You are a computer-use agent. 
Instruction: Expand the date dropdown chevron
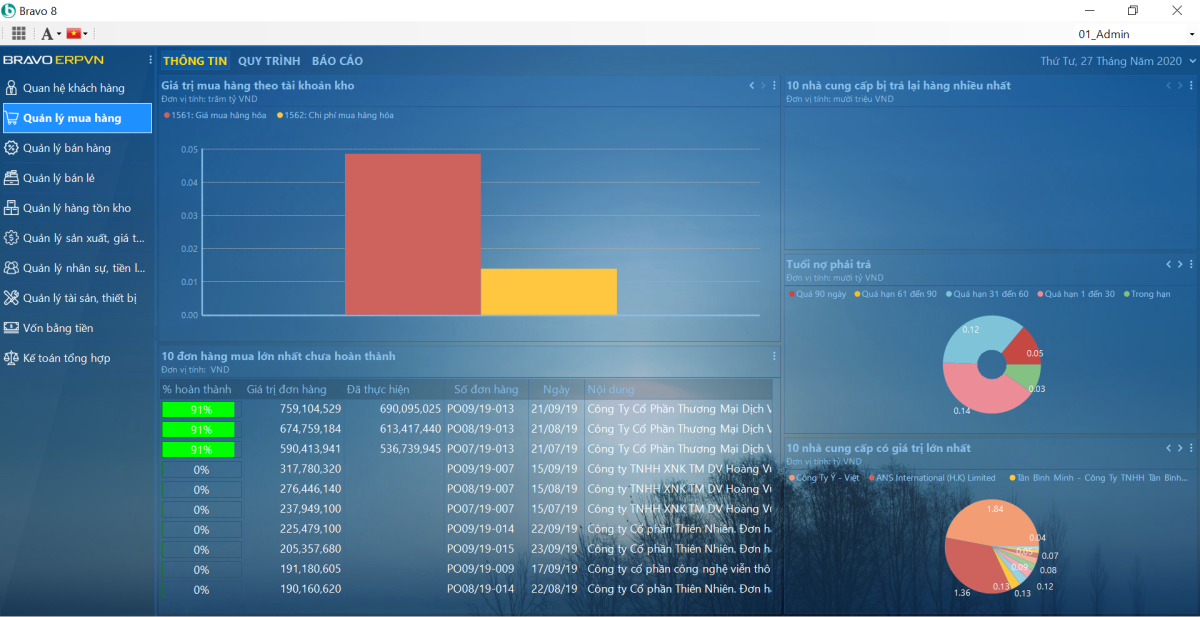click(x=1191, y=61)
